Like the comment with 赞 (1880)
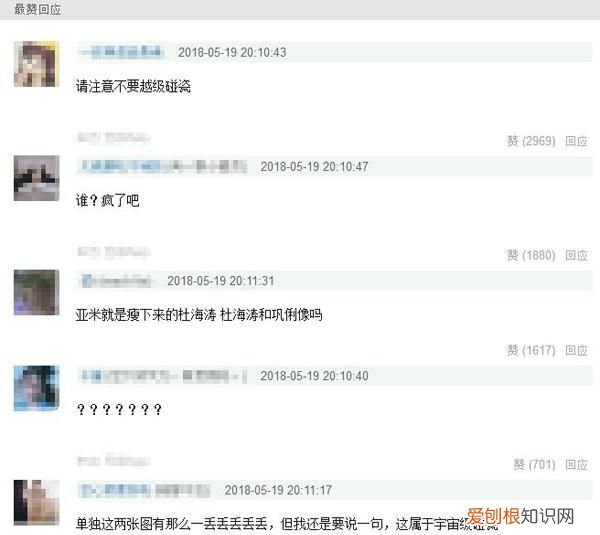The height and width of the screenshot is (535, 600). coord(531,255)
